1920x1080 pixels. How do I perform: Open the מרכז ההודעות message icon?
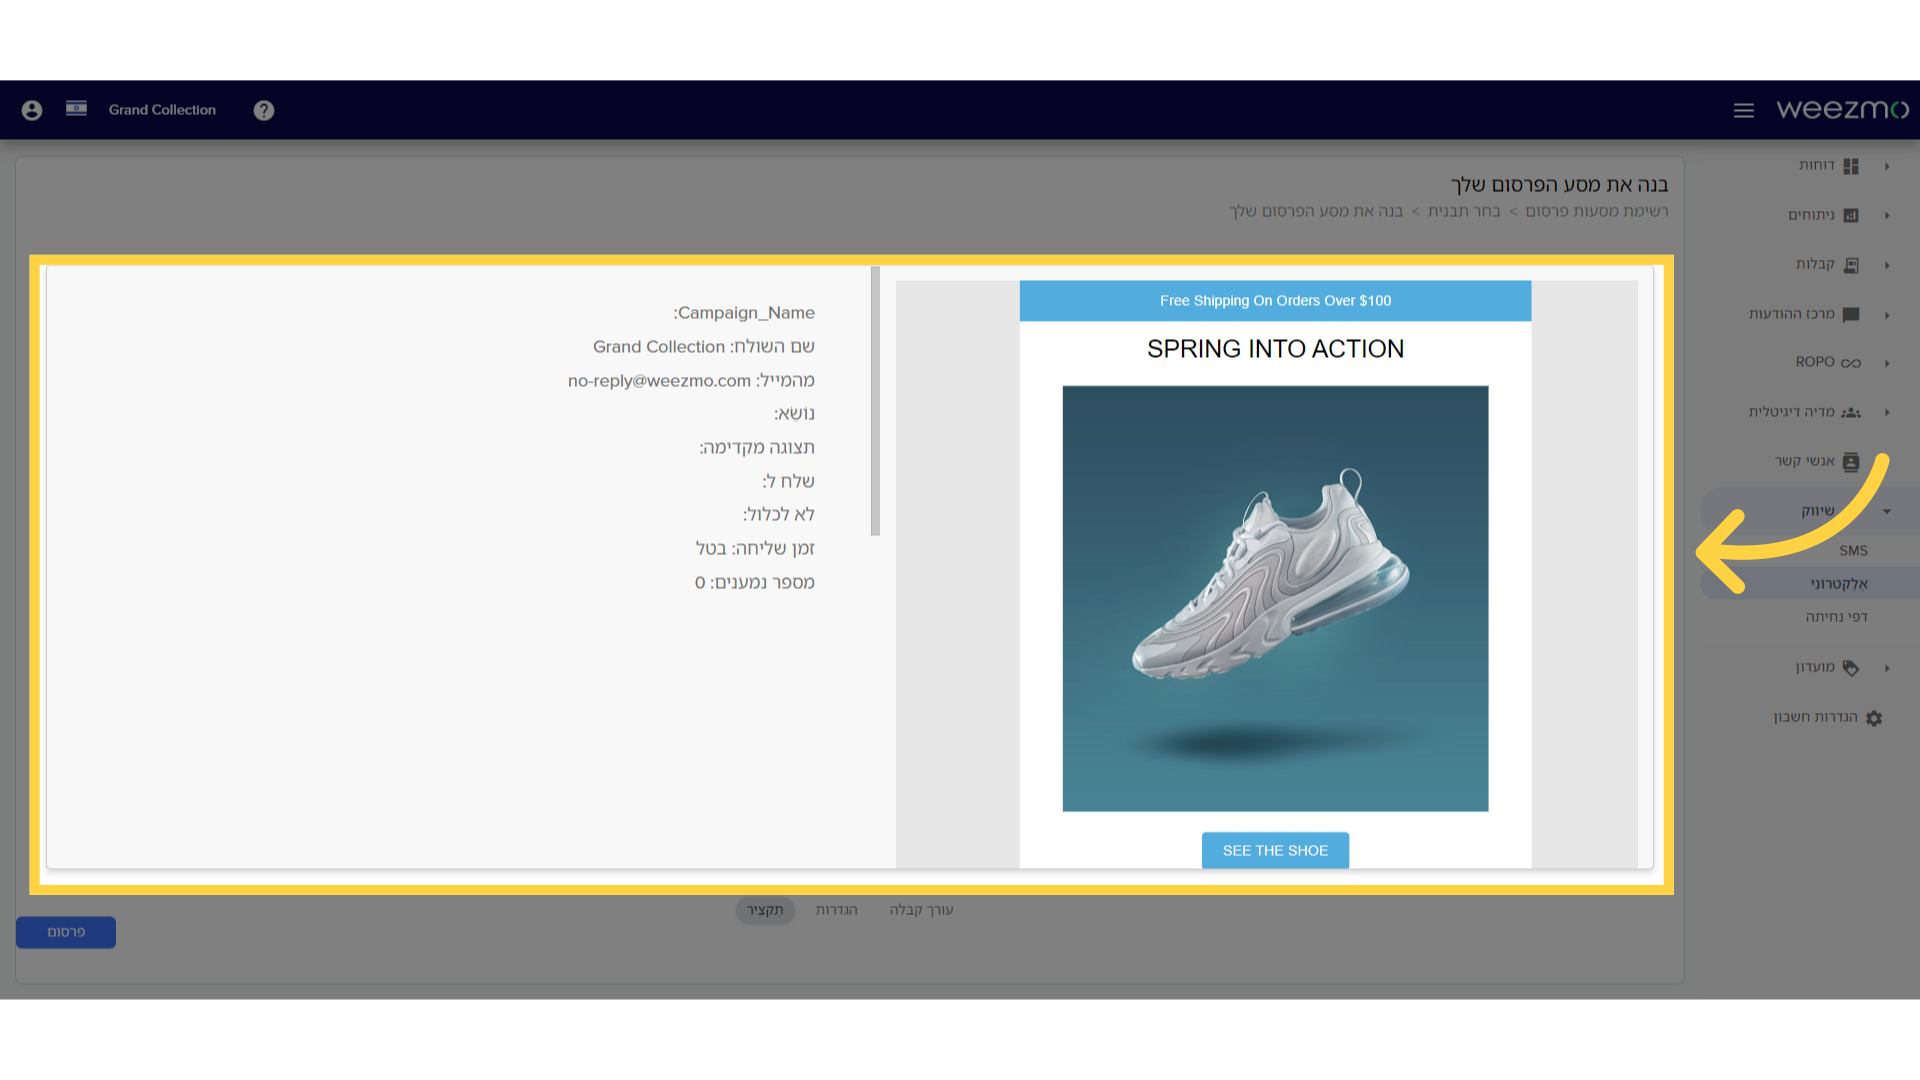tap(1851, 314)
